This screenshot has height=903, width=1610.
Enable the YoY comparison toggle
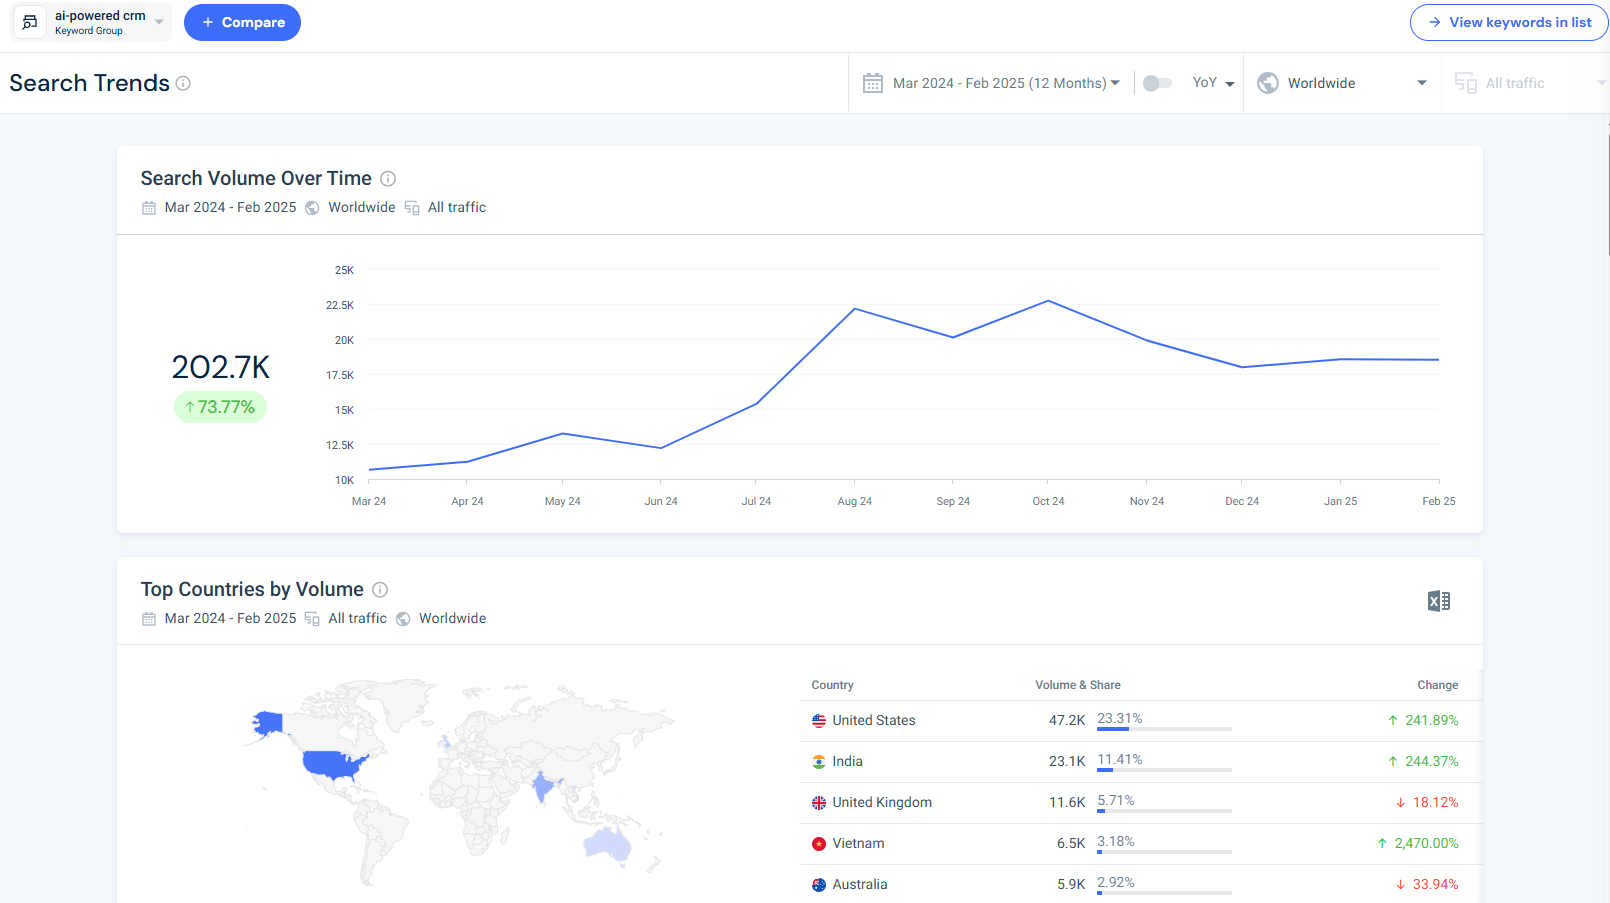pyautogui.click(x=1157, y=83)
